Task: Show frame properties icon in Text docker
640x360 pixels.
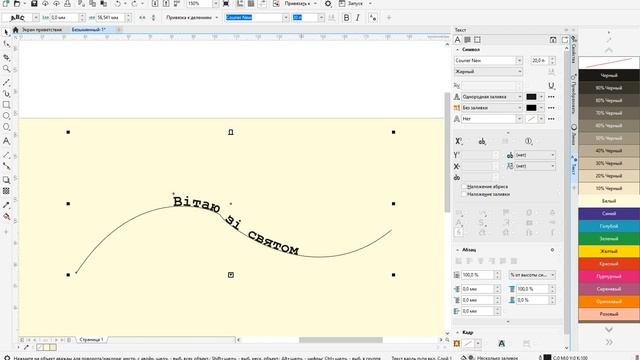Action: coord(477,40)
